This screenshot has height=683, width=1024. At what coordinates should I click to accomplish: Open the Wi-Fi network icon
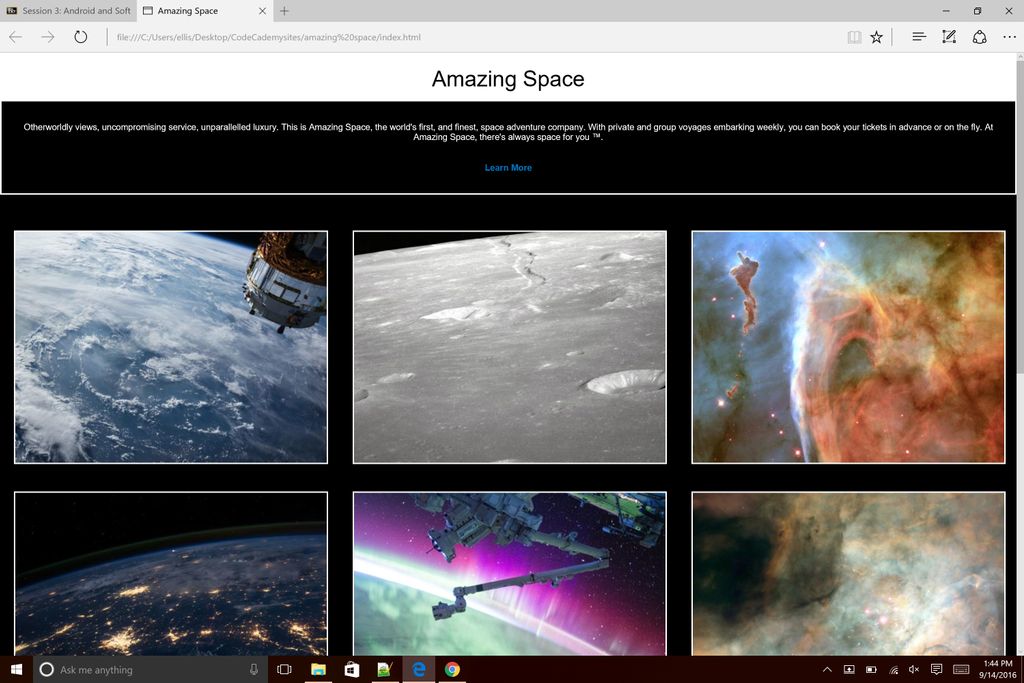click(893, 669)
